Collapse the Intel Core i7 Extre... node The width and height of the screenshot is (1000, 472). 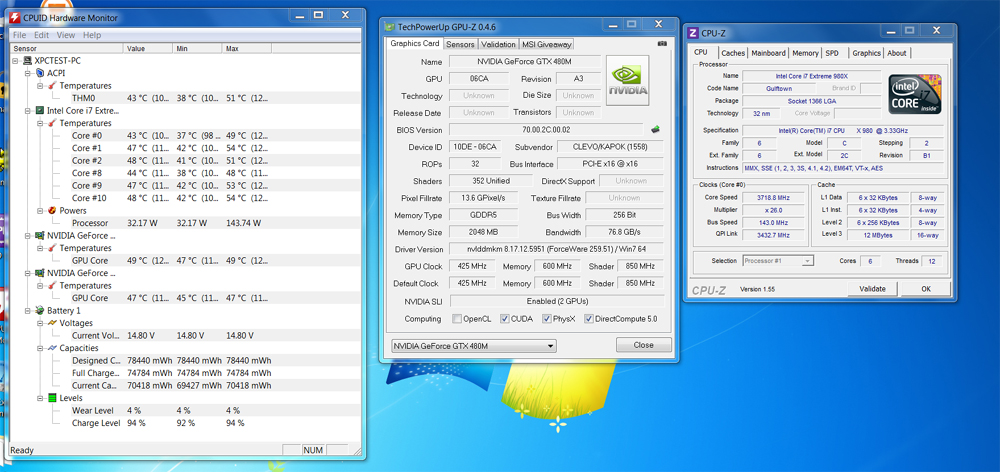pos(28,110)
